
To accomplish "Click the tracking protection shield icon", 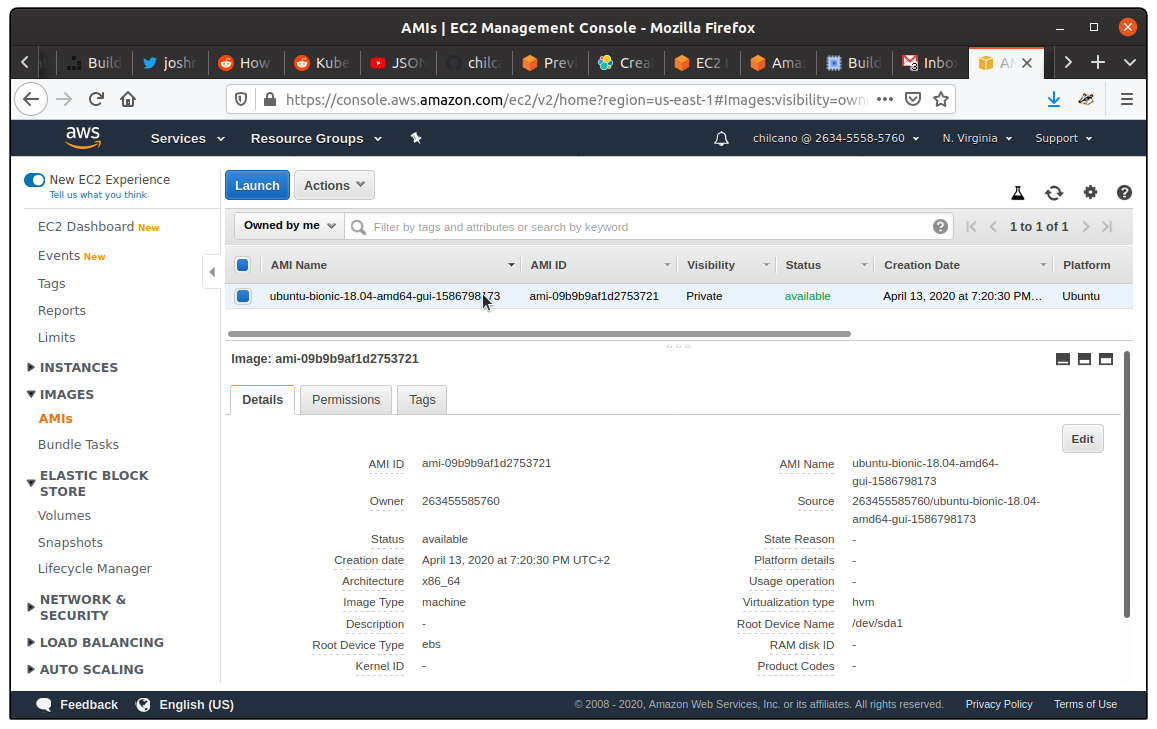I will 241,100.
